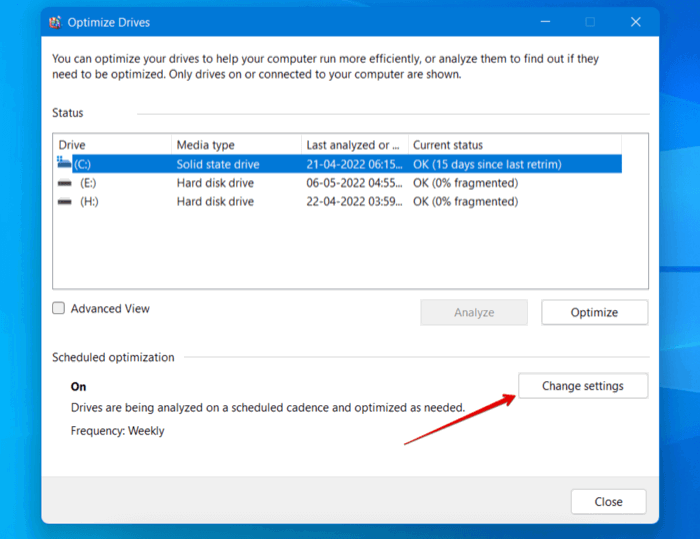Click the H: row 'Hard disk drive' cell
The width and height of the screenshot is (700, 539).
click(215, 201)
